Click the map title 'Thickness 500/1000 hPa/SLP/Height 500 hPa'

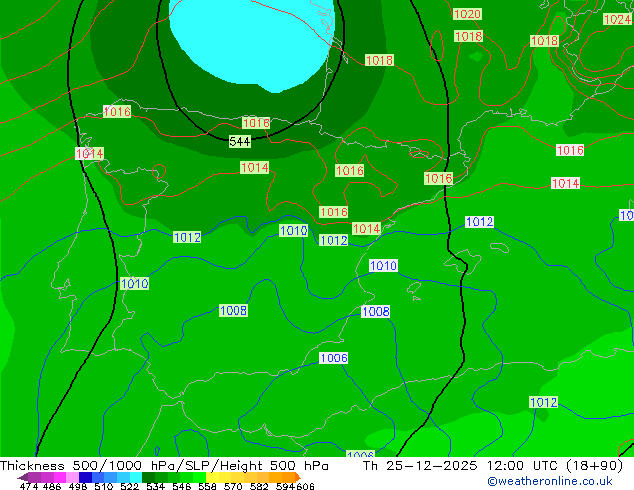164,465
